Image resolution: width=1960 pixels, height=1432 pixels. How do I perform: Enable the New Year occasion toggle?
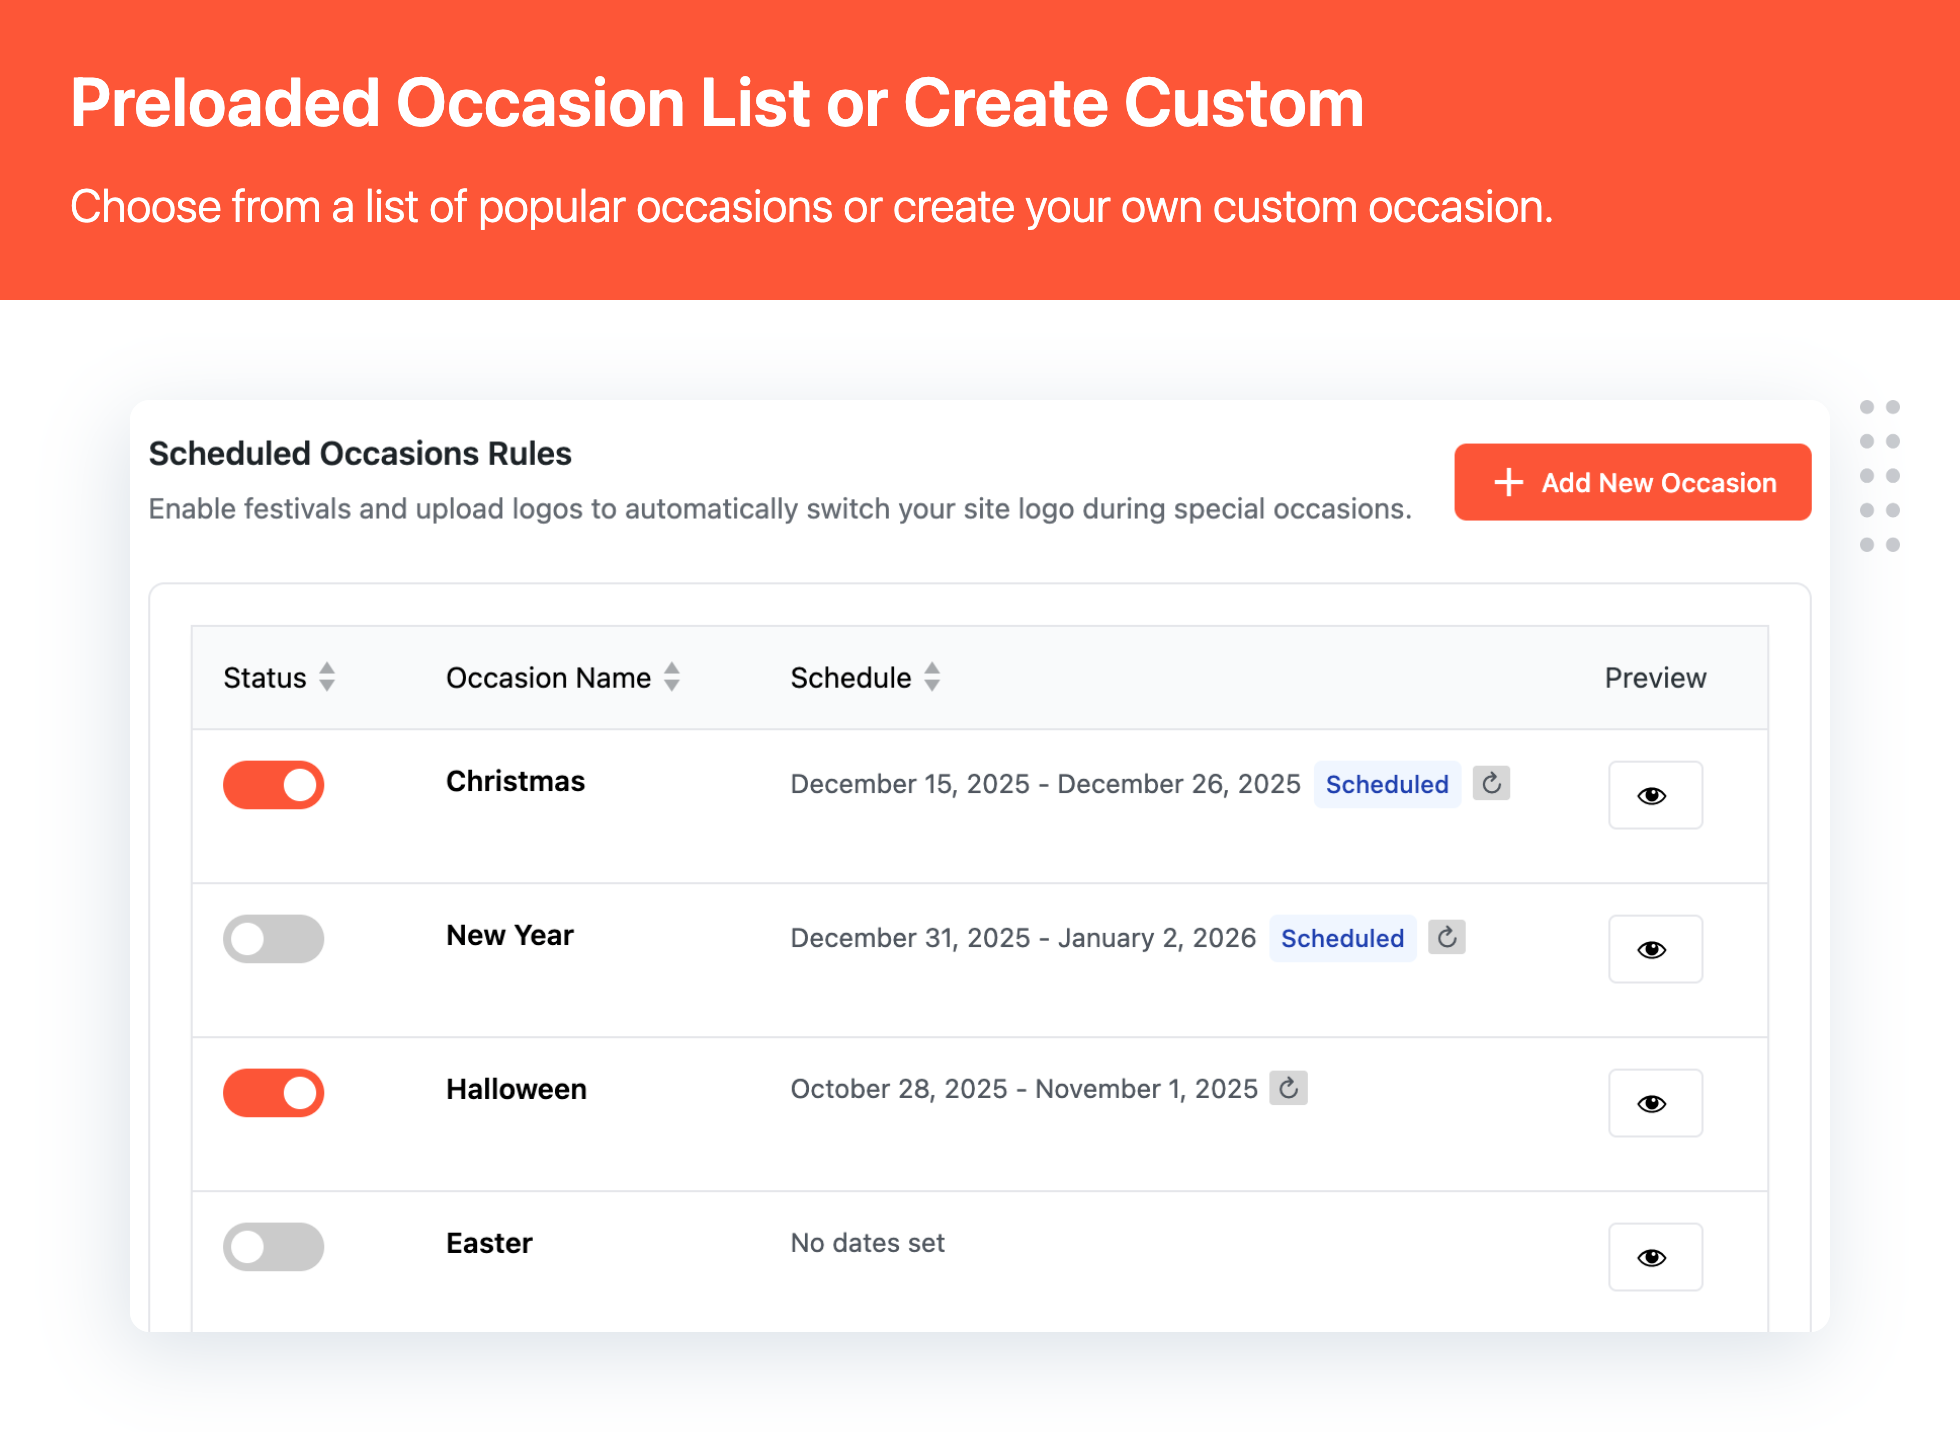pos(273,938)
